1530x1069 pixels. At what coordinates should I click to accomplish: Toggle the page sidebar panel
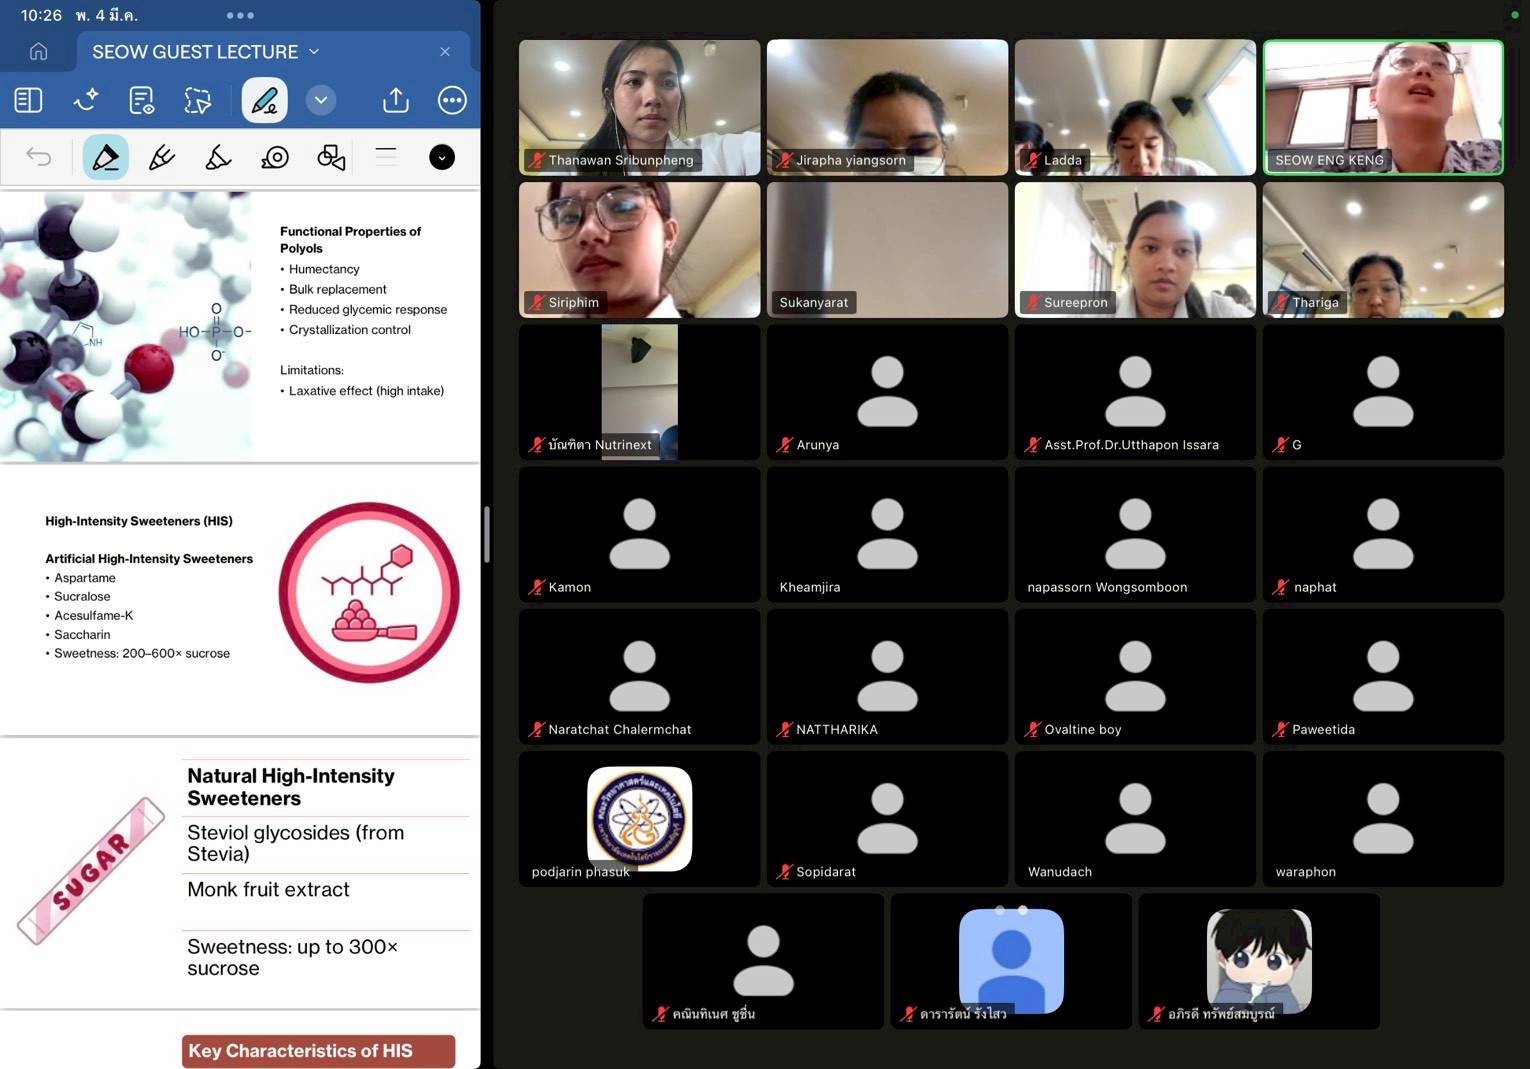pyautogui.click(x=28, y=100)
